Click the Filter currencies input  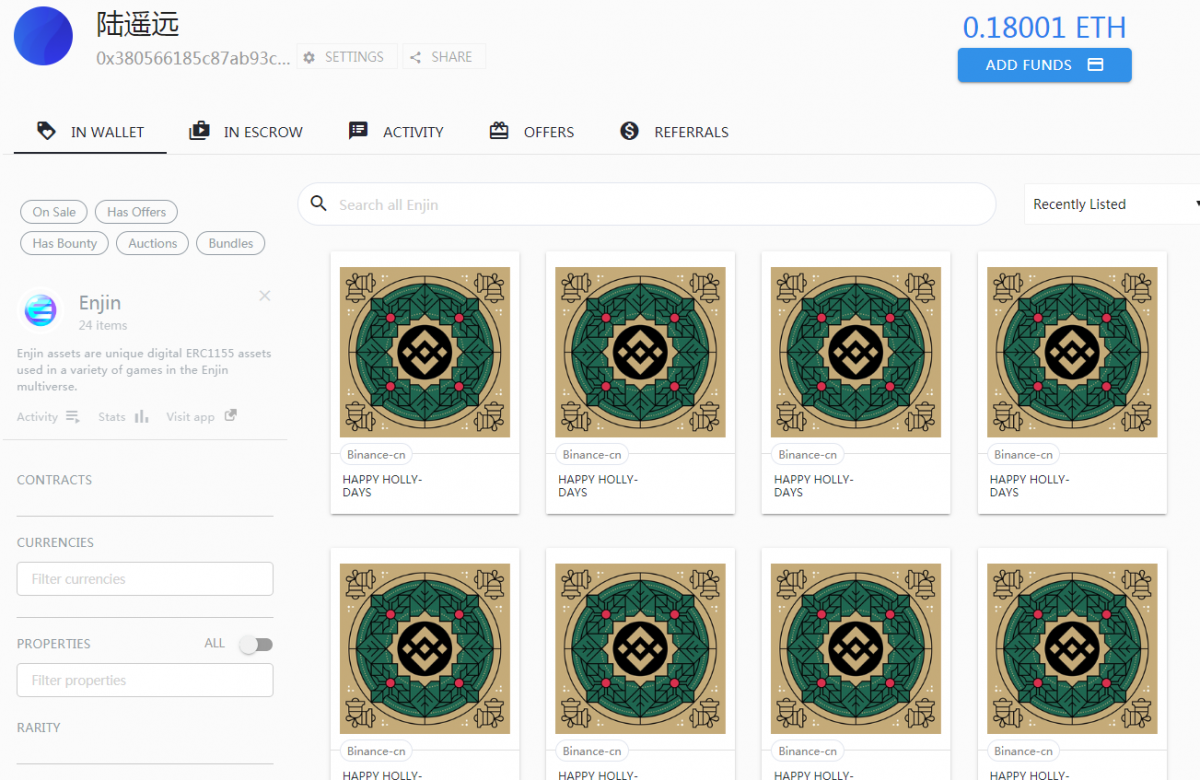pos(145,579)
